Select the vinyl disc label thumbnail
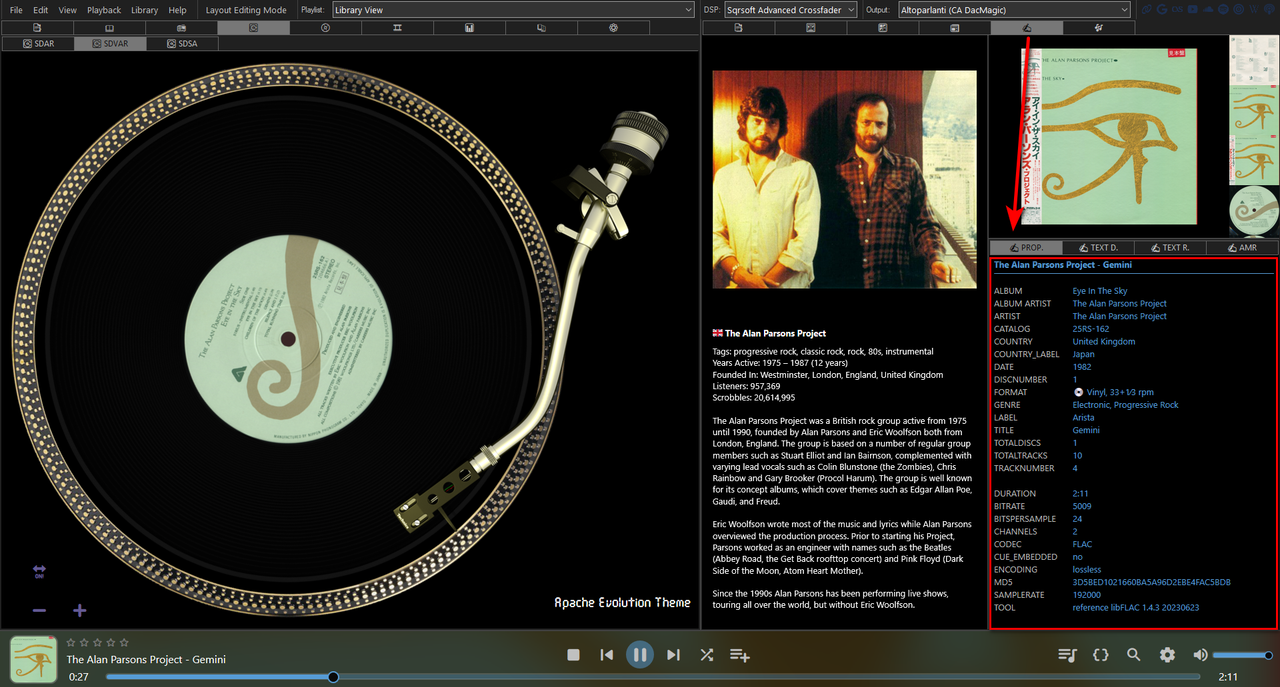The width and height of the screenshot is (1280, 687). [1253, 211]
